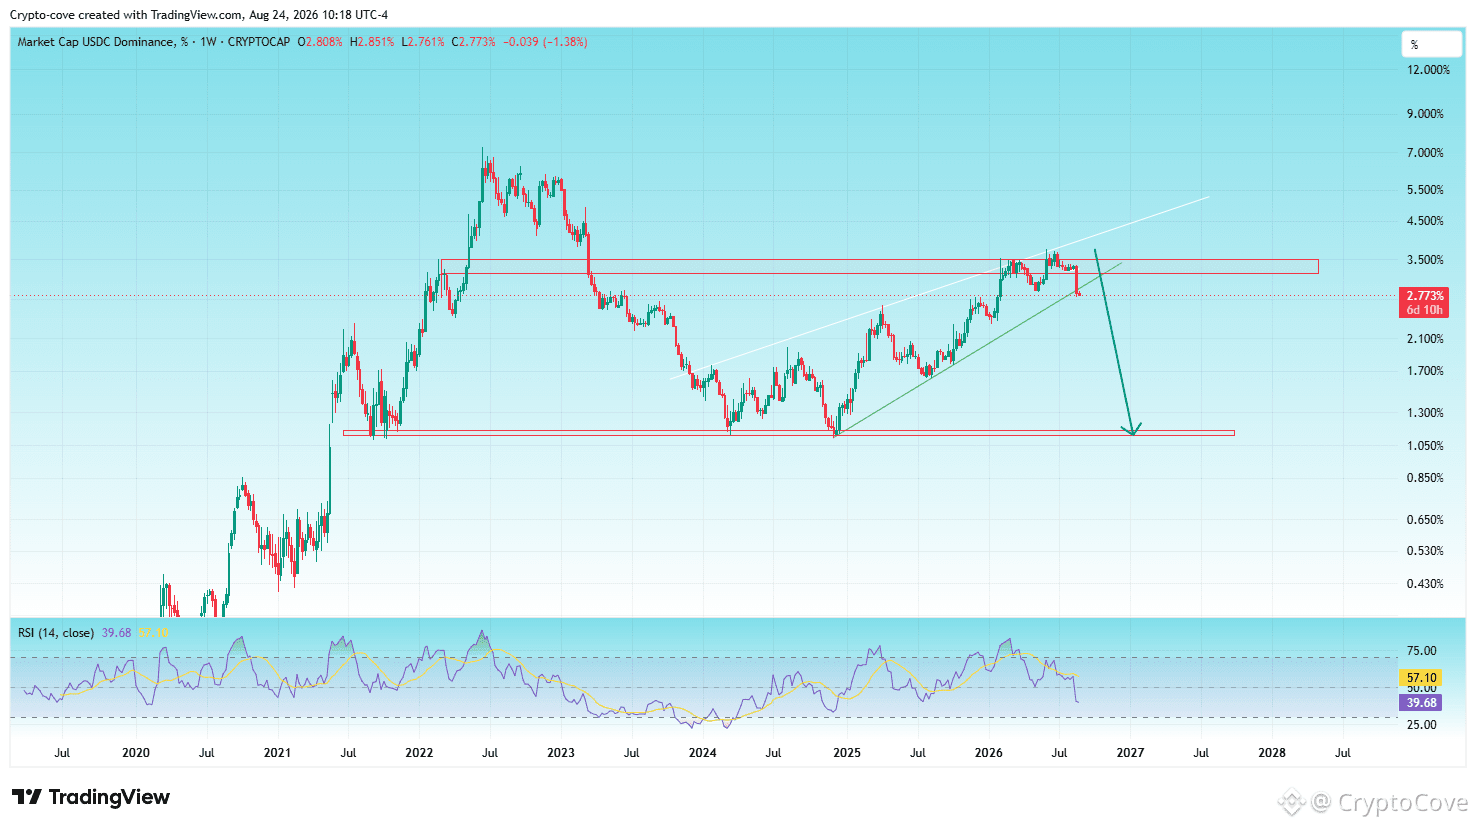
Task: Select the high value H2.851%
Action: (372, 42)
